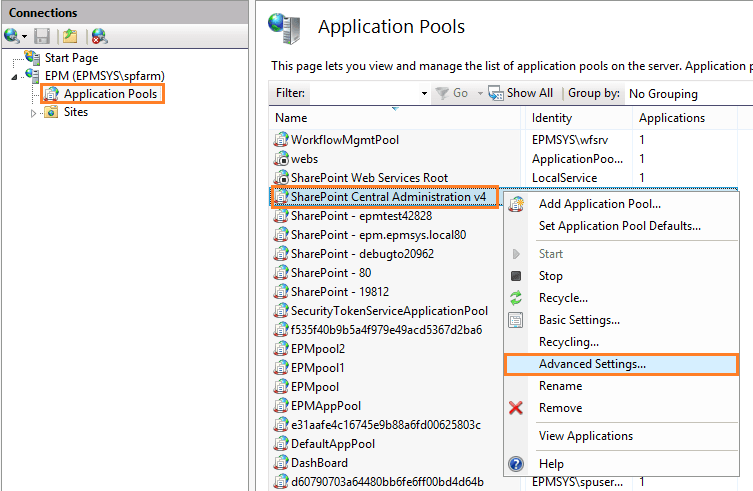This screenshot has height=491, width=753.
Task: Click the Filter input field
Action: 364,93
